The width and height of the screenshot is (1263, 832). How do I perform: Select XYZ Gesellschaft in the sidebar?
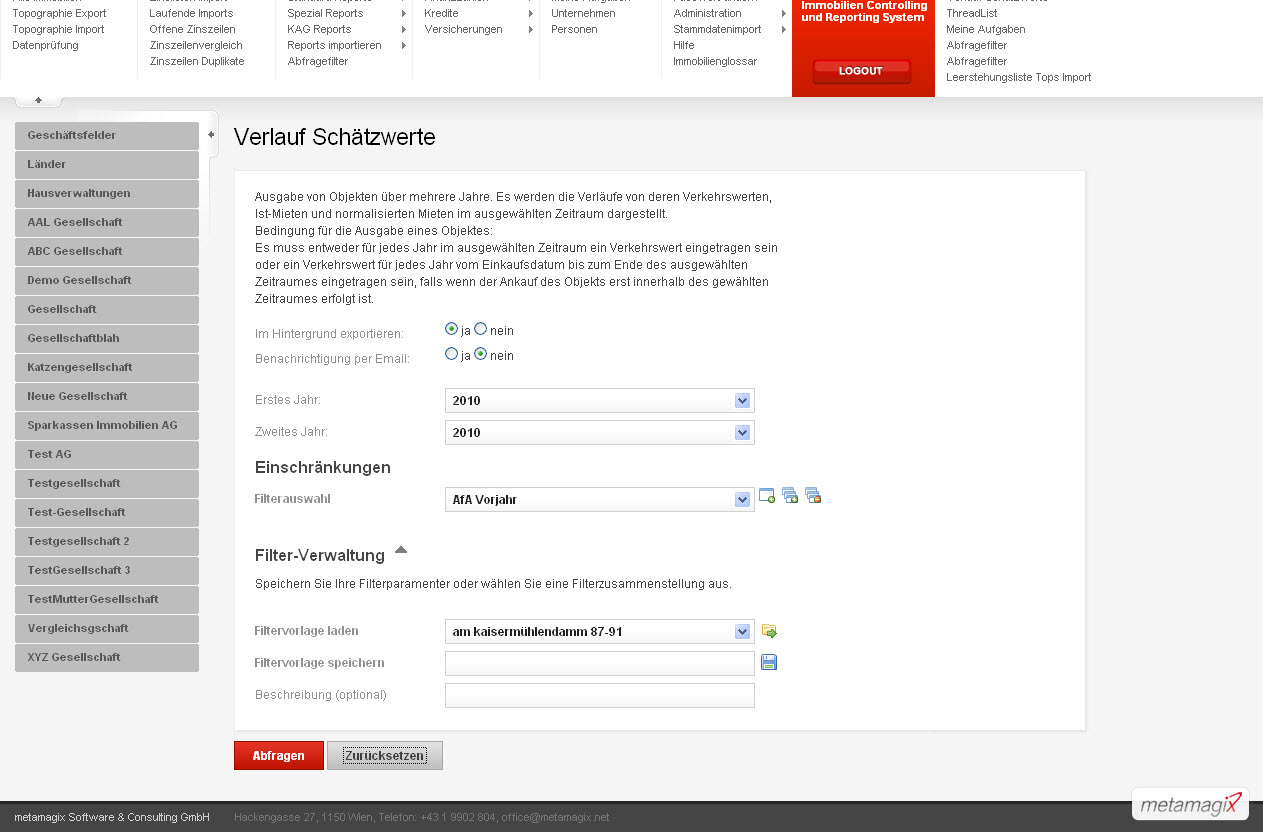tap(107, 657)
